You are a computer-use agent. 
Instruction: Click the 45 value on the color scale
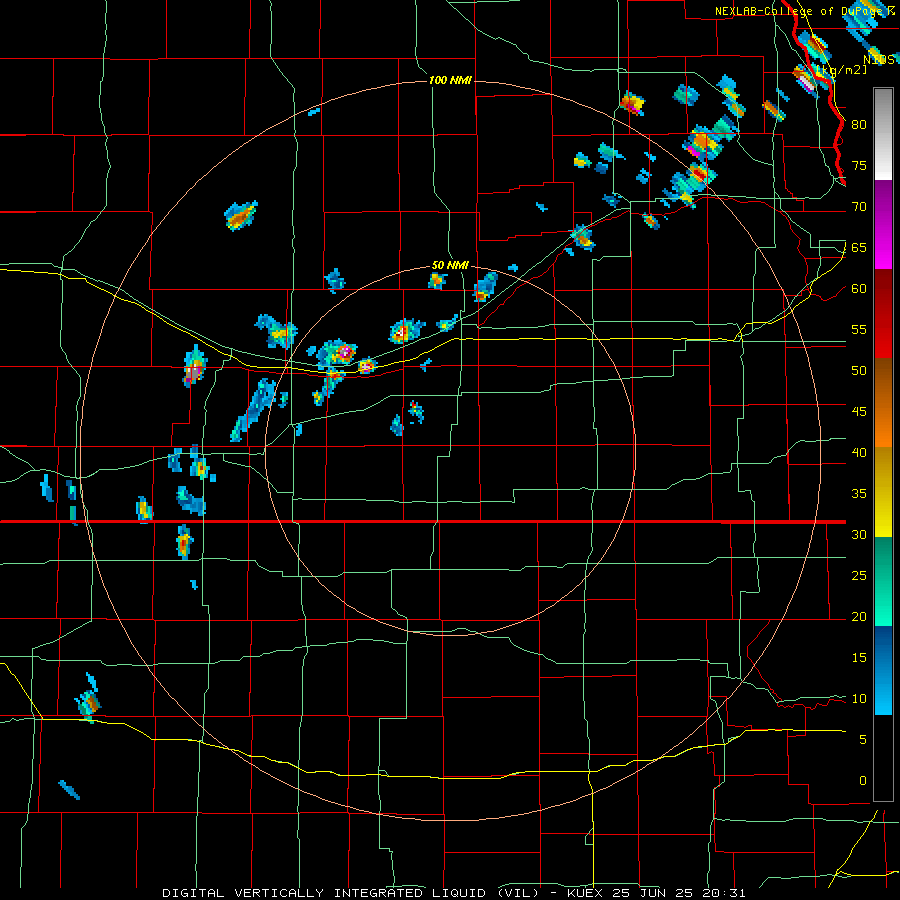pyautogui.click(x=859, y=412)
